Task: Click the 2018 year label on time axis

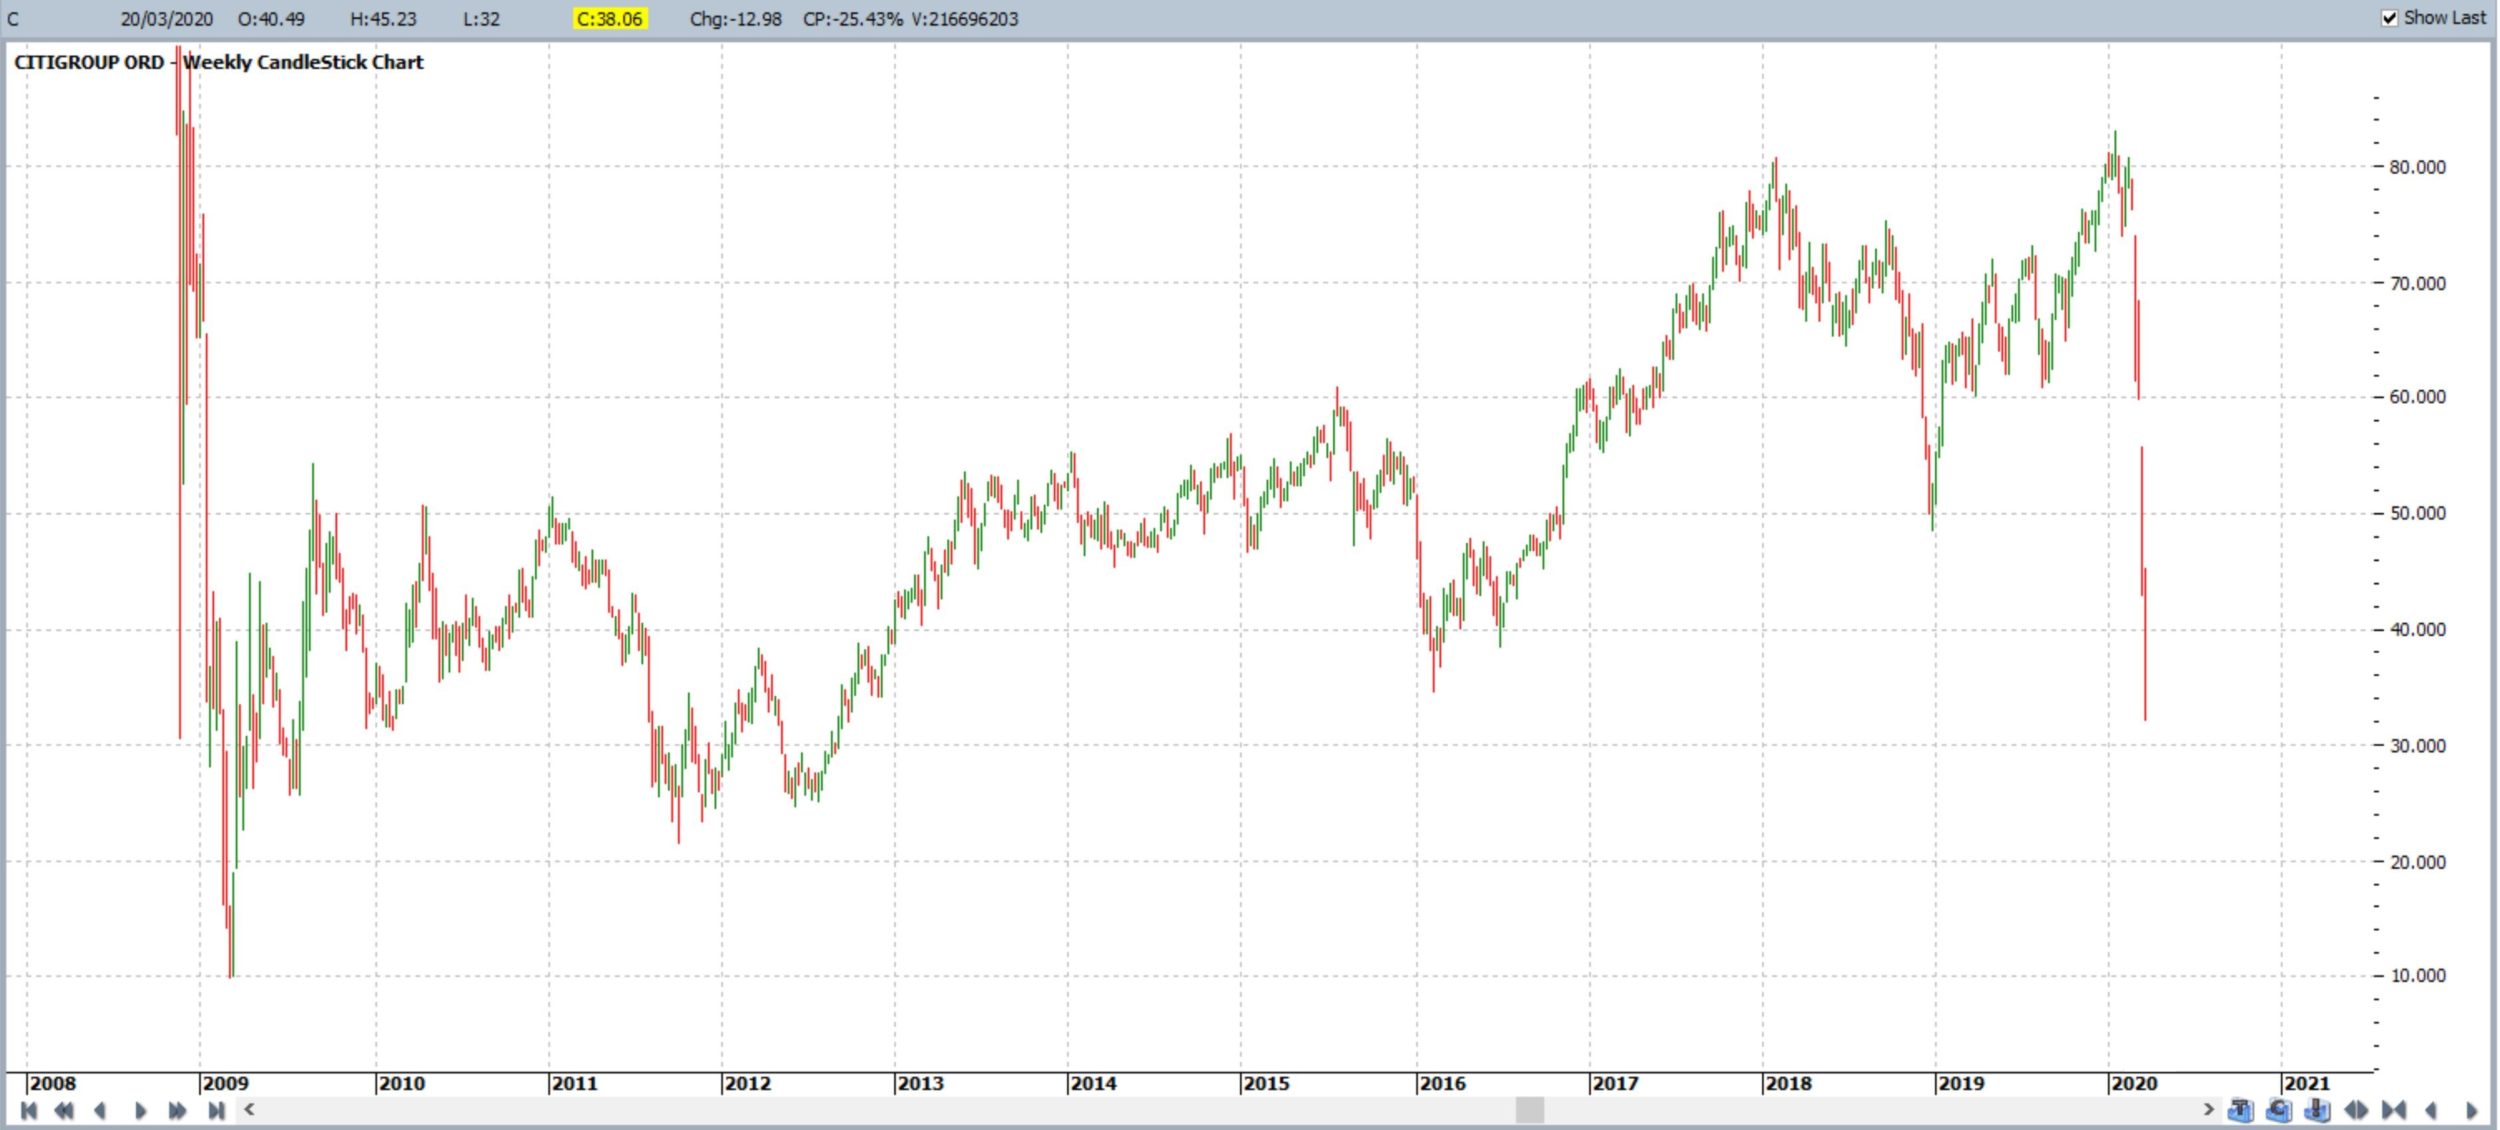Action: pos(1788,1083)
